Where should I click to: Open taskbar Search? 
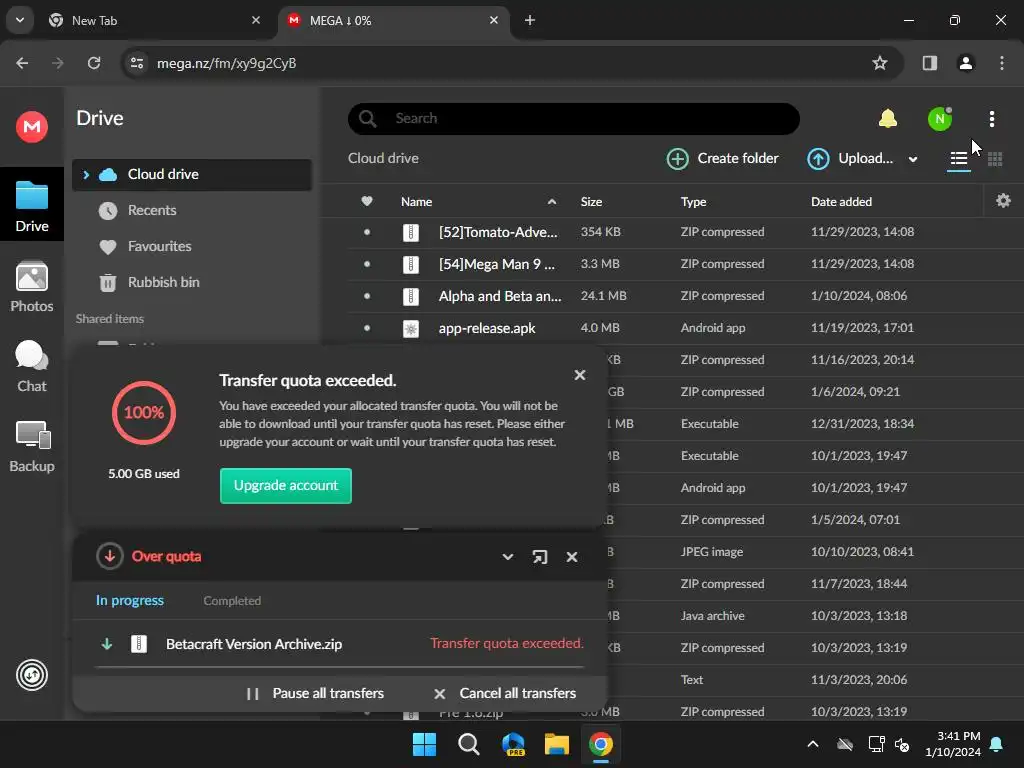(468, 744)
